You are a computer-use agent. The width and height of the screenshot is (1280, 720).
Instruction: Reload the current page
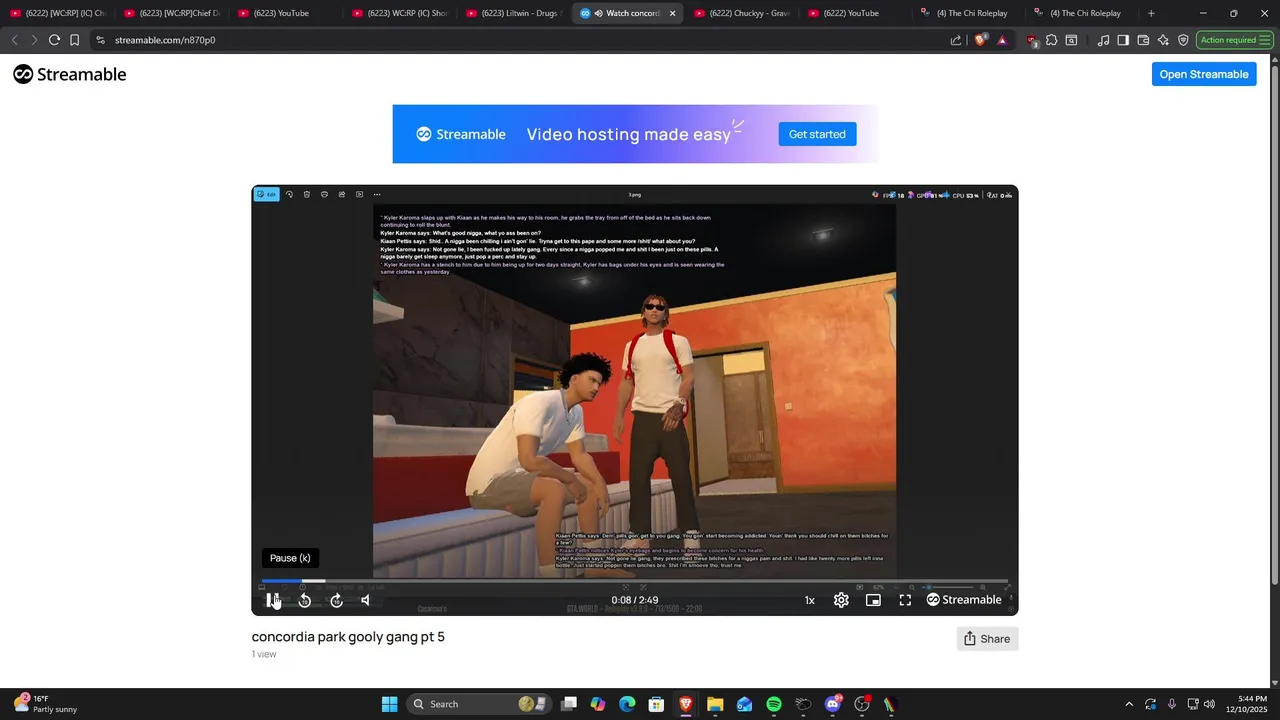[54, 40]
